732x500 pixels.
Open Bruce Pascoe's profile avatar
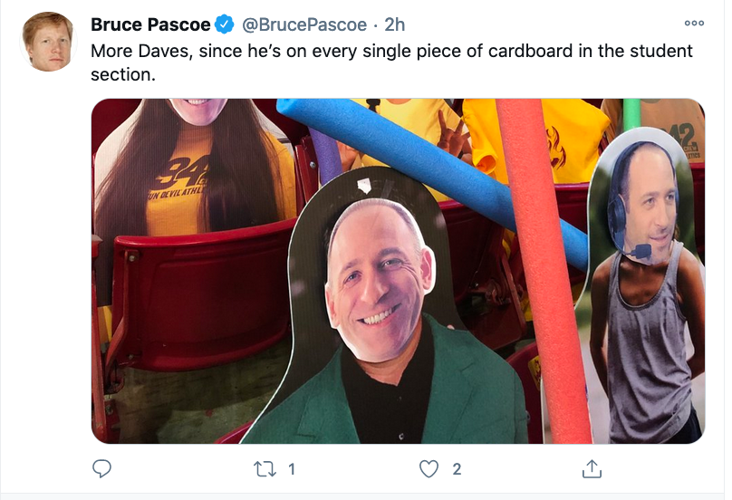49,42
